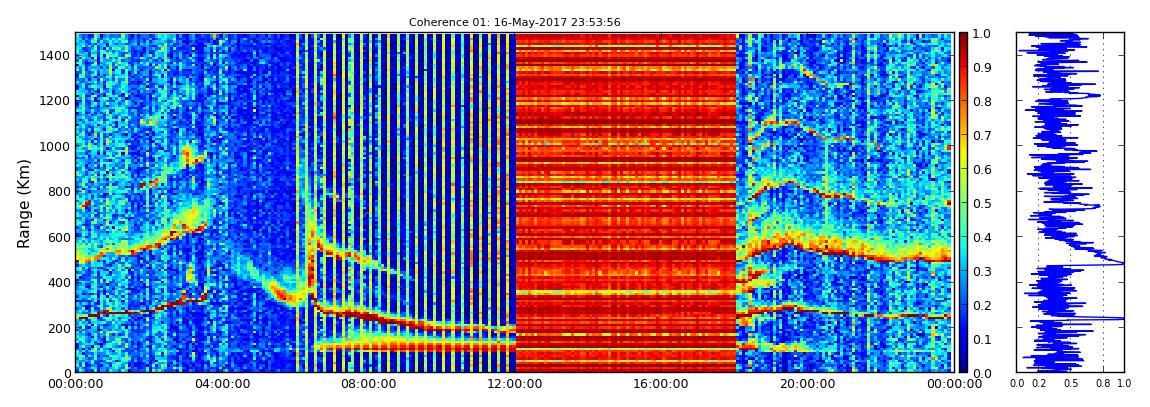Click the dark blue bottom of the colorbar

click(x=963, y=367)
